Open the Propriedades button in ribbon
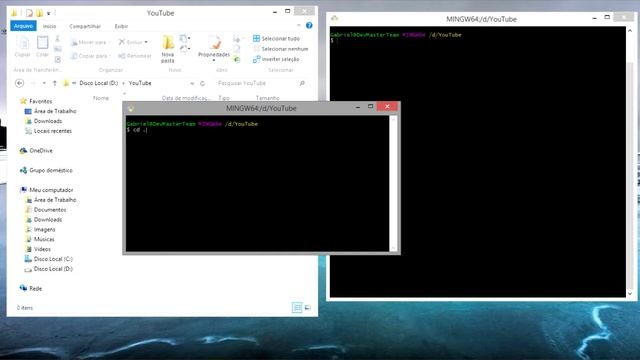 tap(214, 48)
